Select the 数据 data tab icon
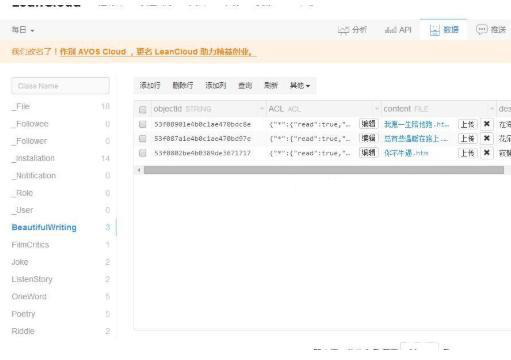Screen dimensions: 511x360 click(x=435, y=30)
